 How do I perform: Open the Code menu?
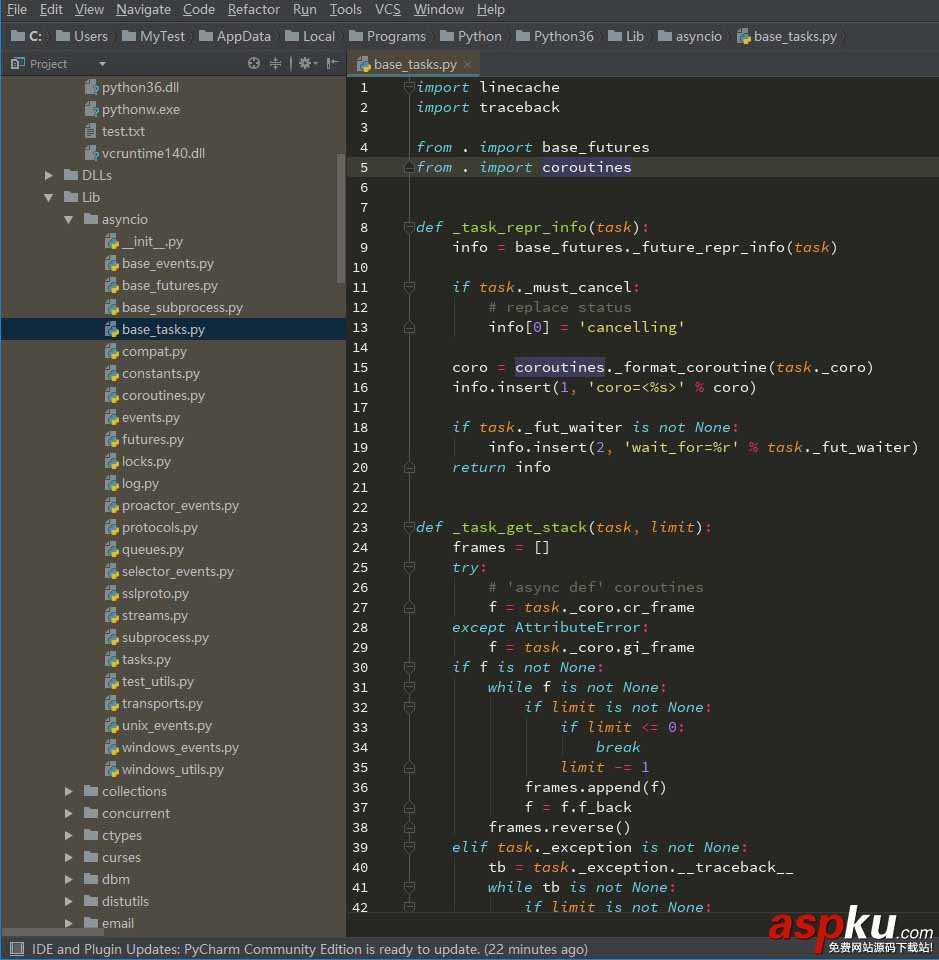(x=199, y=9)
